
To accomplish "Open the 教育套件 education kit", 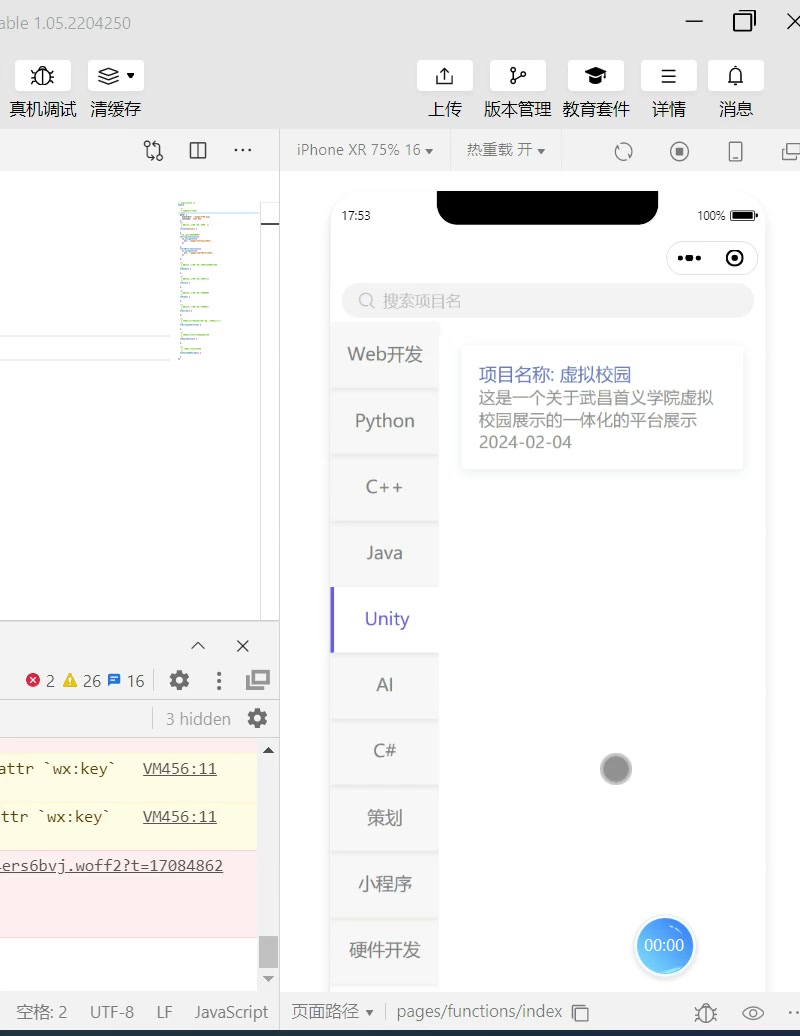I will 595,76.
